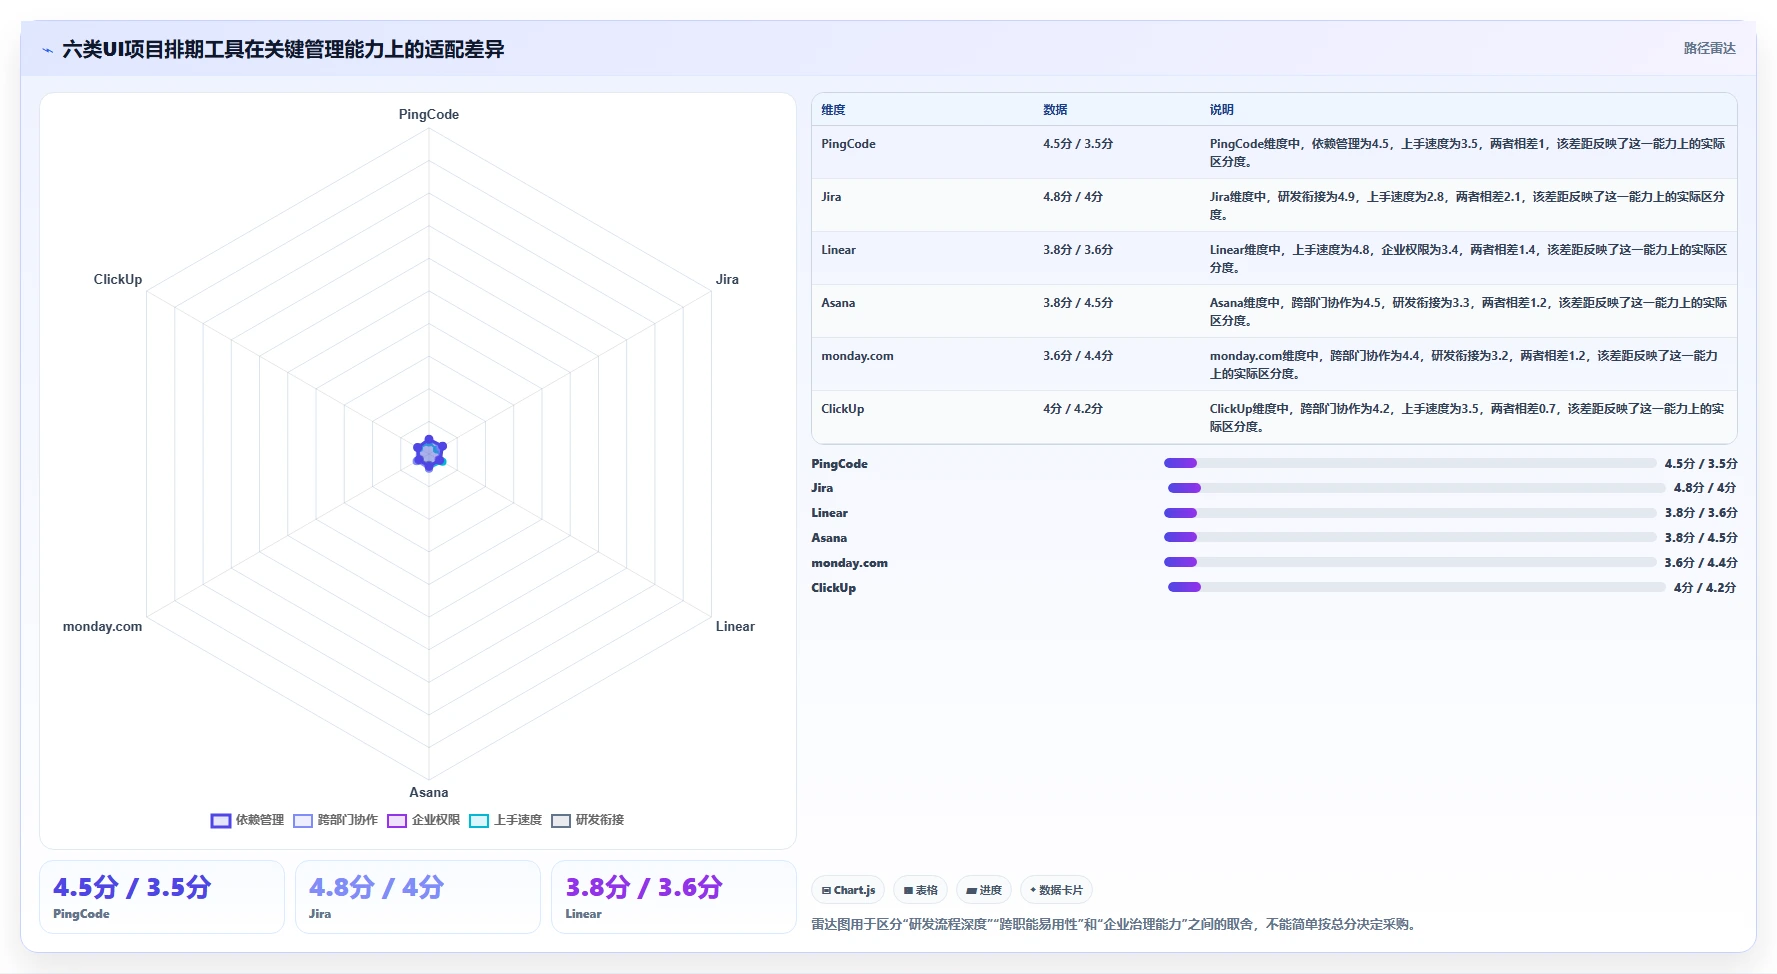The width and height of the screenshot is (1777, 974).
Task: Select the ClickUp table row name
Action: (842, 409)
